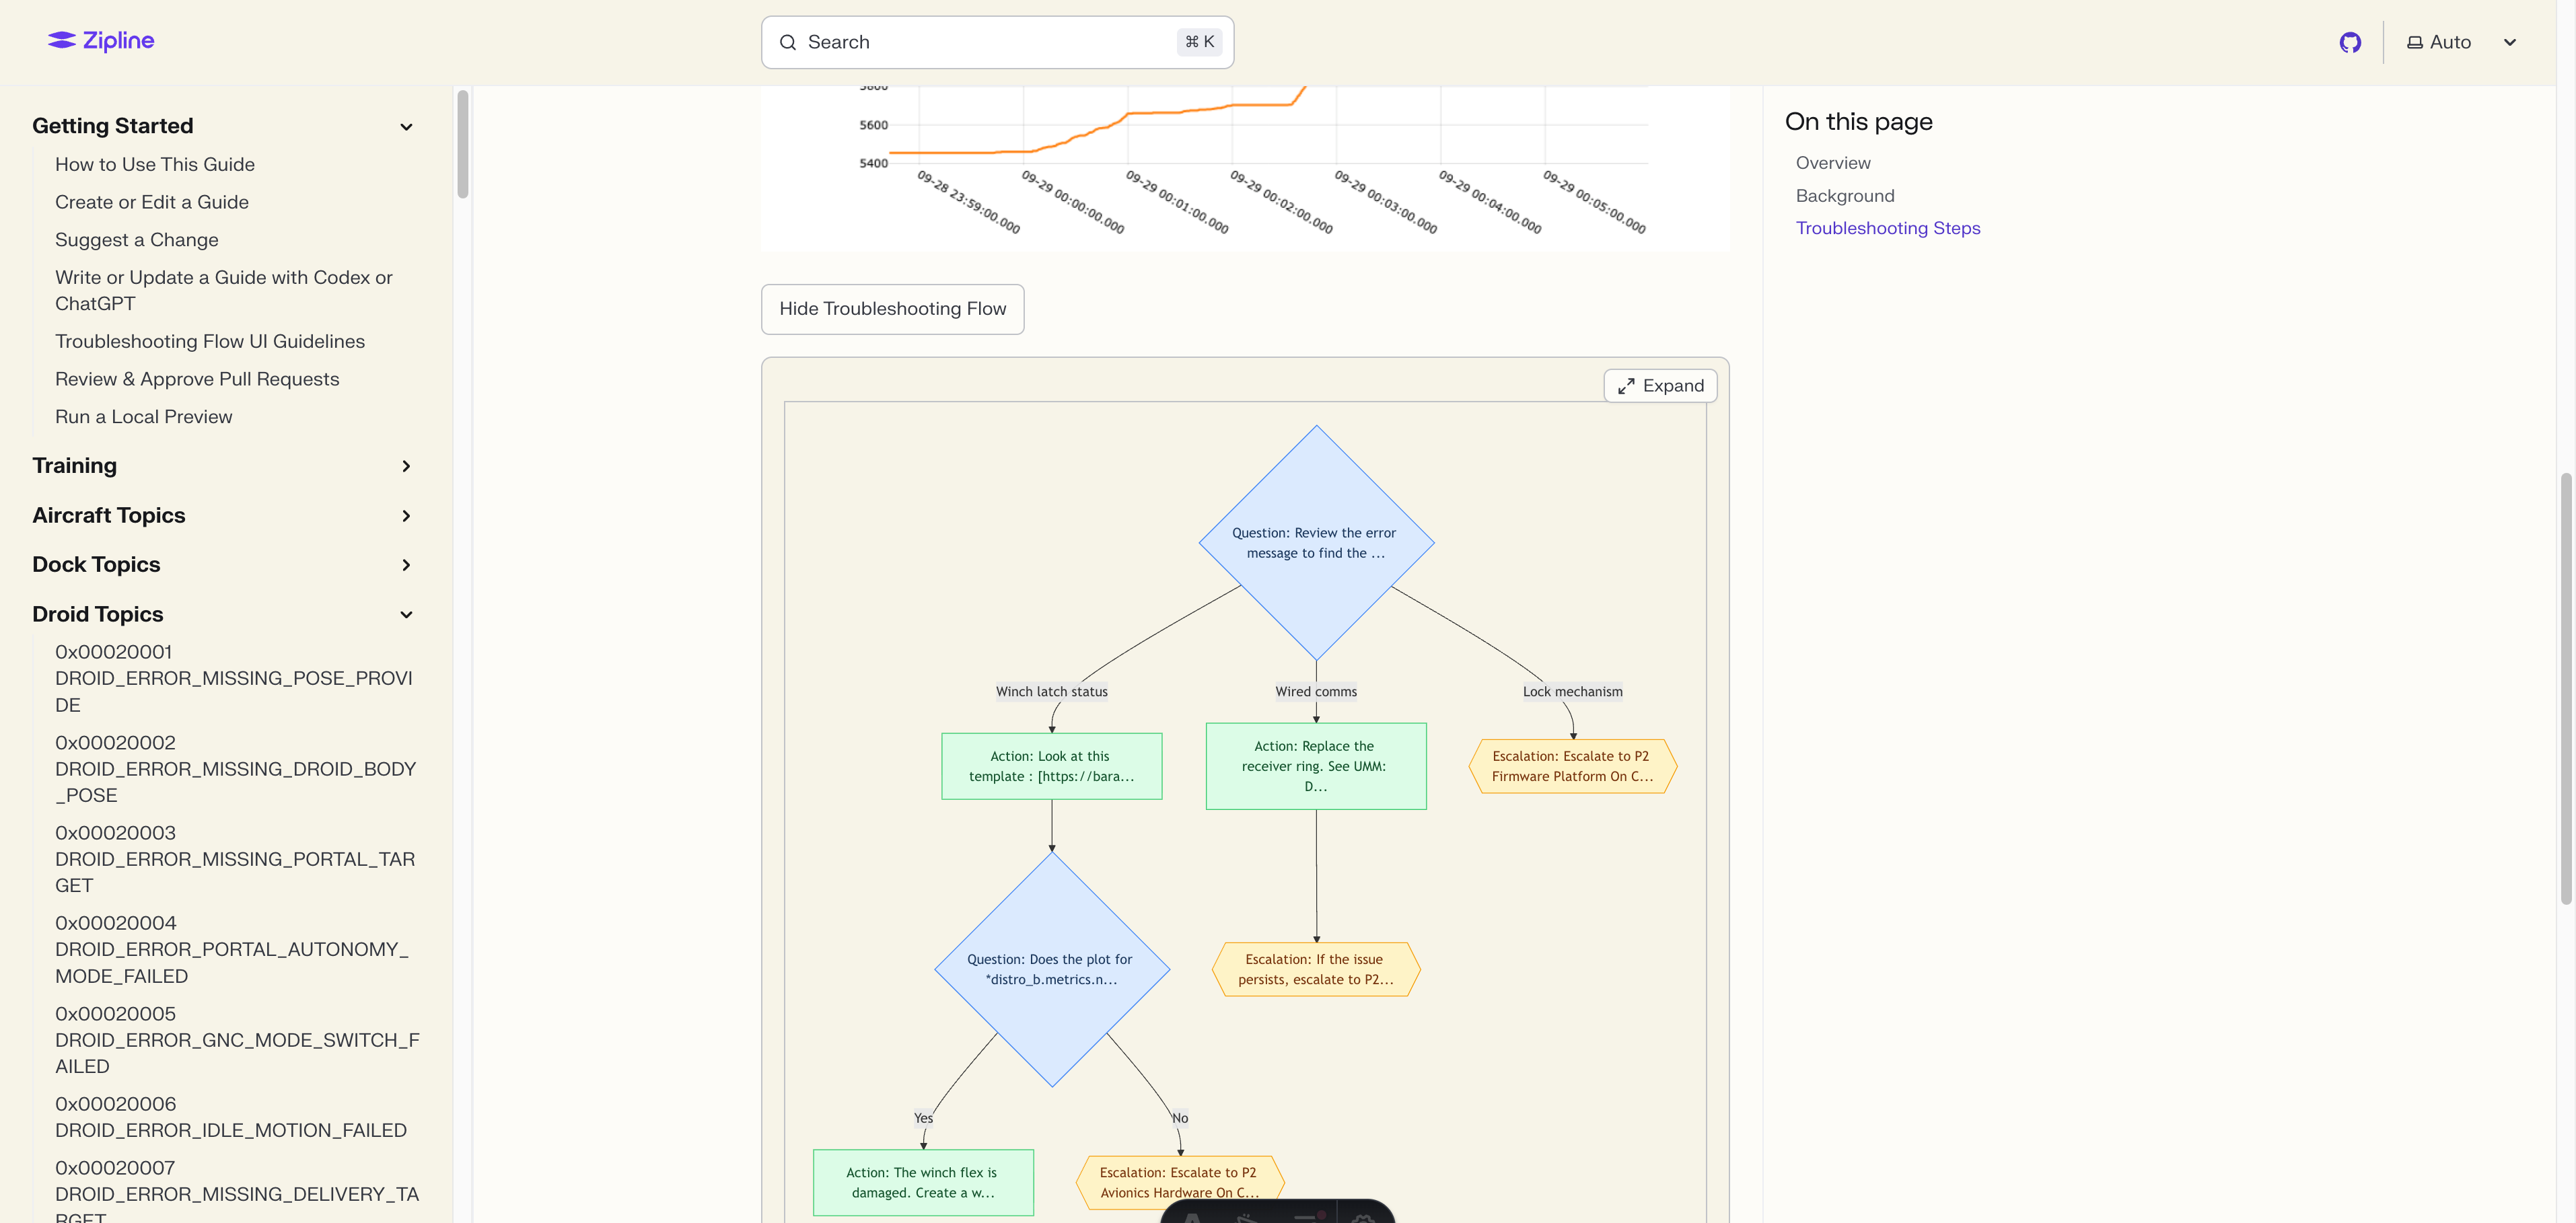The width and height of the screenshot is (2576, 1223).
Task: Click the 'Review the error message' question node
Action: click(x=1316, y=543)
